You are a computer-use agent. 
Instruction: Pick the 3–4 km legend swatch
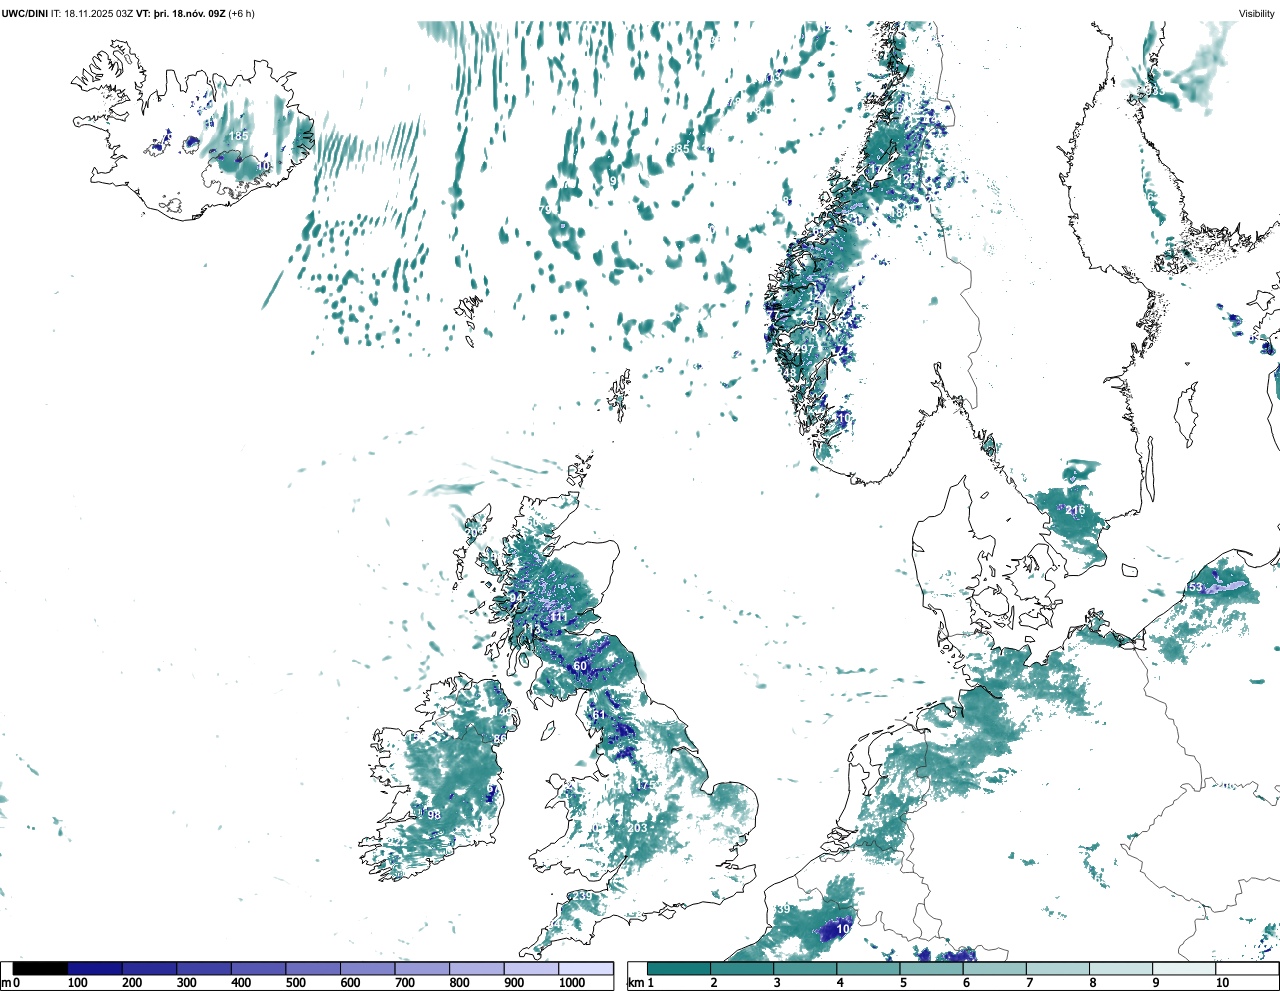(805, 969)
